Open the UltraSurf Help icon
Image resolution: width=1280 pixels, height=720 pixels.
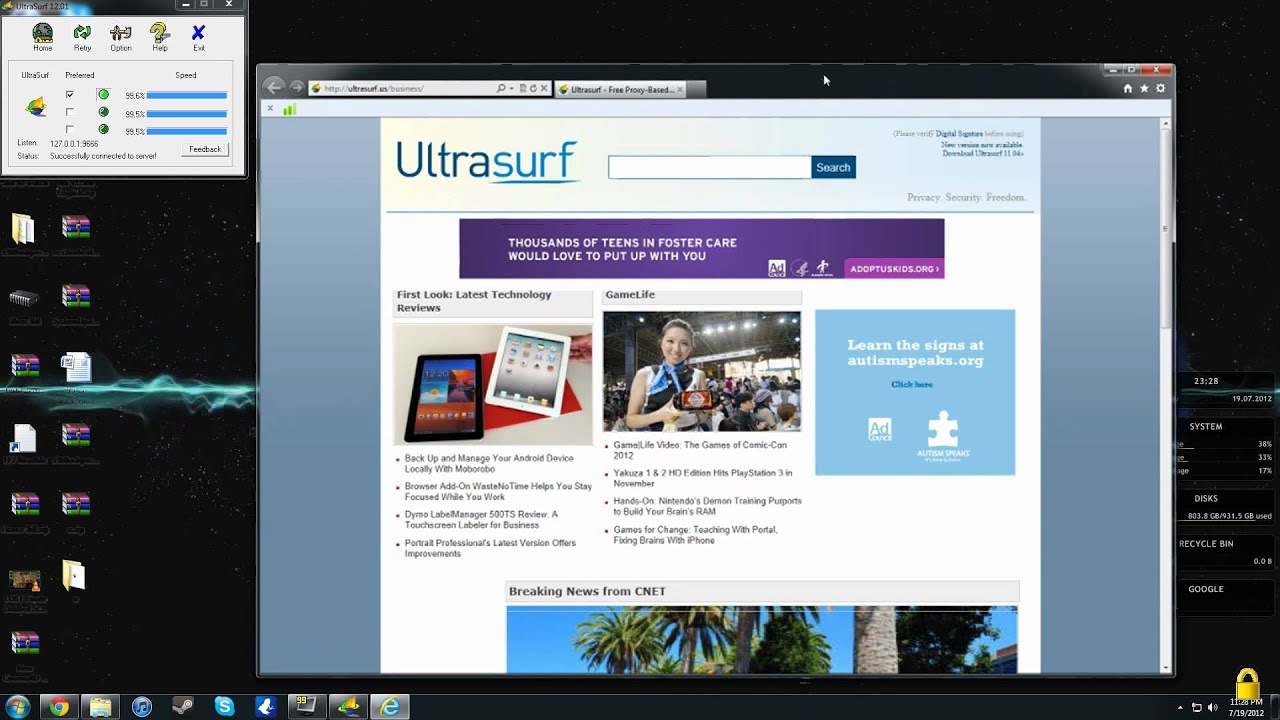coord(160,37)
